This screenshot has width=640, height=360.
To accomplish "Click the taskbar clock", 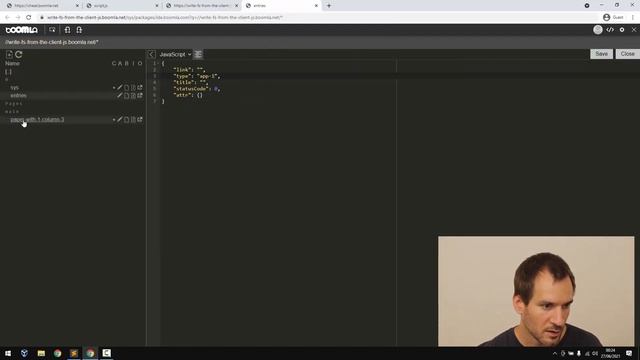I will [611, 353].
